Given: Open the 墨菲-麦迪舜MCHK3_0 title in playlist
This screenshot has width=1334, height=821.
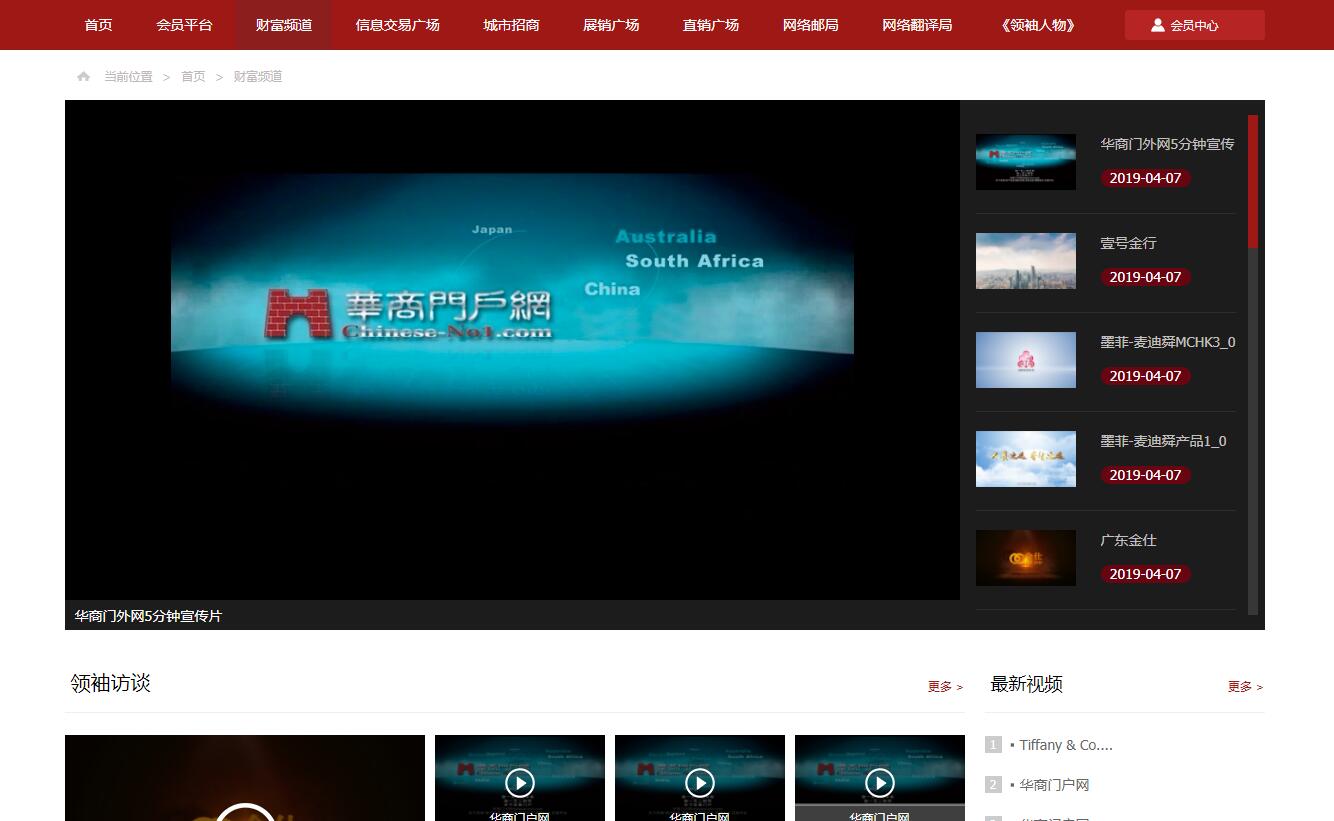Looking at the screenshot, I should pyautogui.click(x=1168, y=342).
